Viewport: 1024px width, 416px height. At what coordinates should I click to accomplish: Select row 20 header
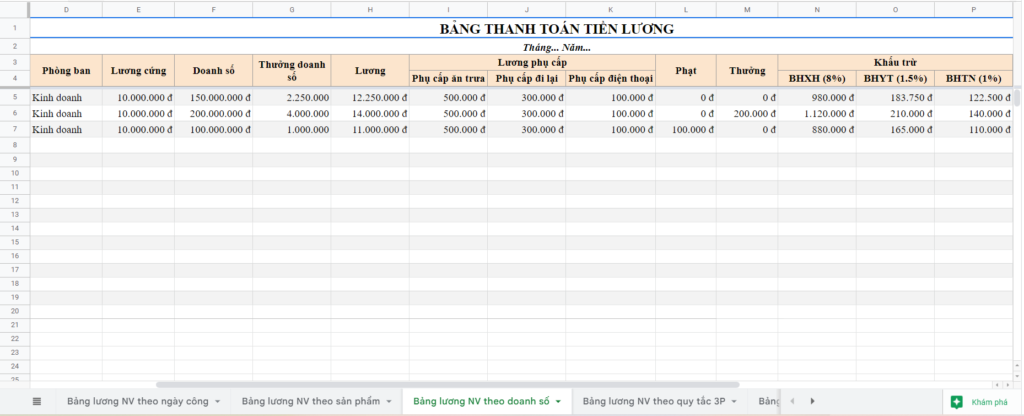pos(15,311)
